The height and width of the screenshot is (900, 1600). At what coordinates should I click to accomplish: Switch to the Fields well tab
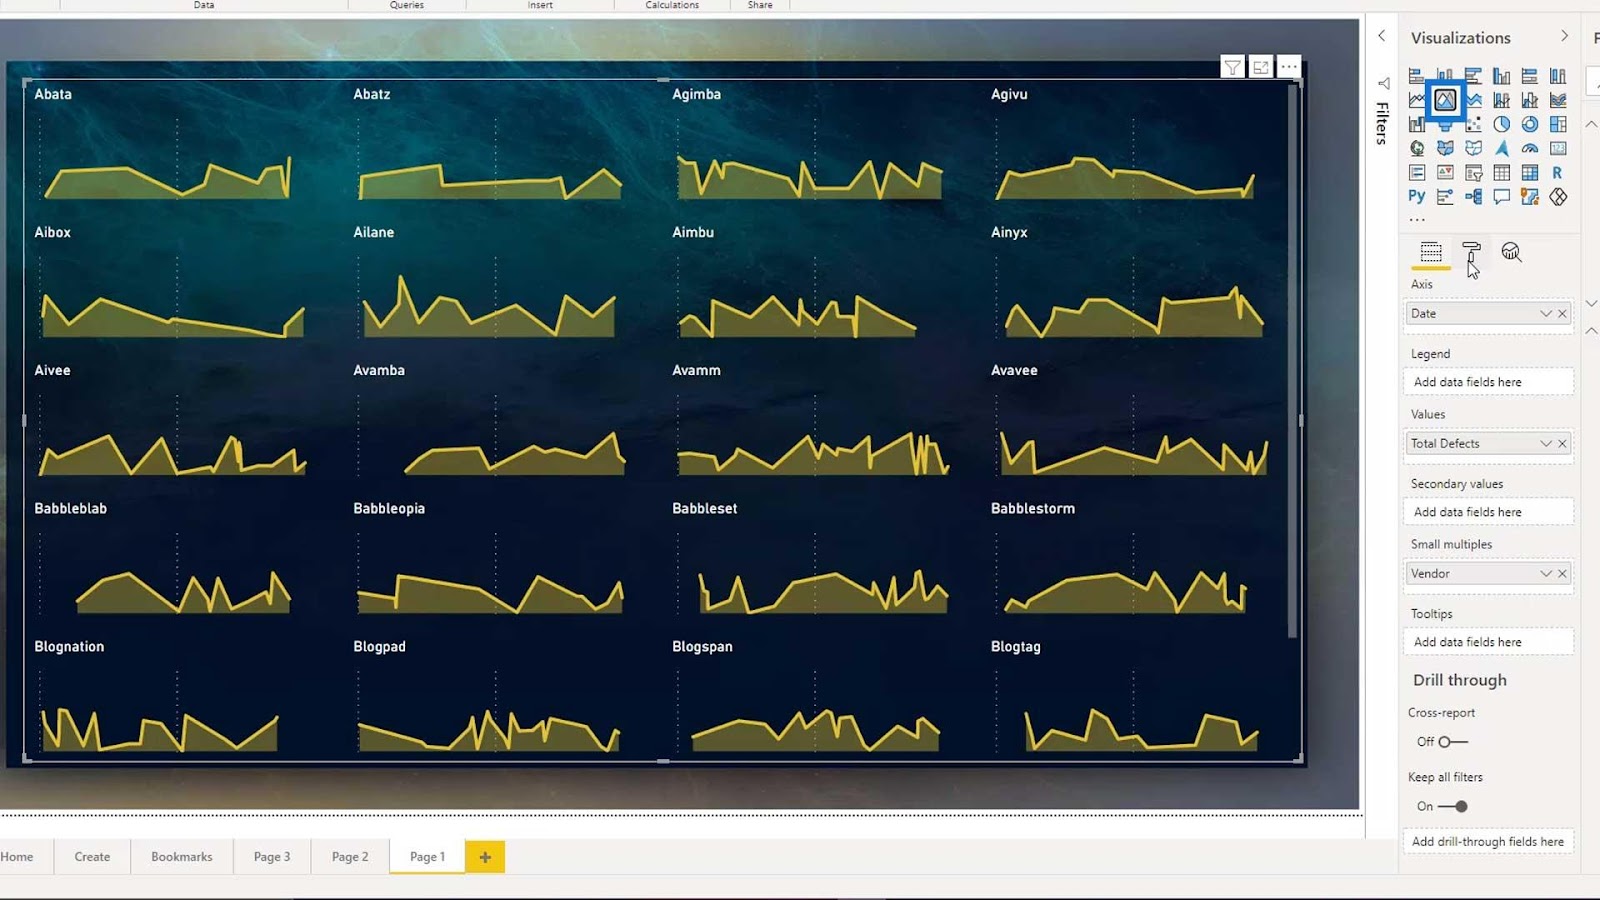point(1431,252)
